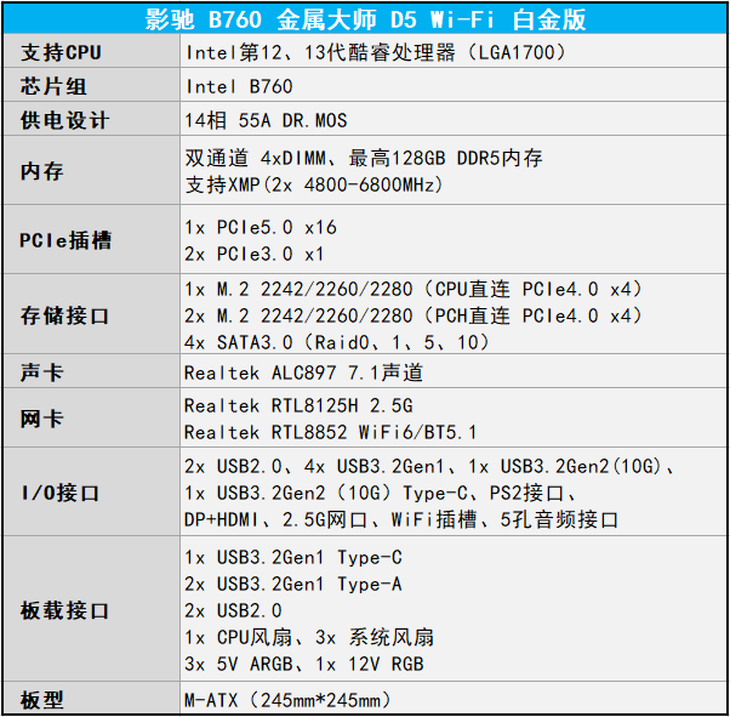Select the '支持CPU' row label
Screen dimensions: 730x717
click(61, 52)
